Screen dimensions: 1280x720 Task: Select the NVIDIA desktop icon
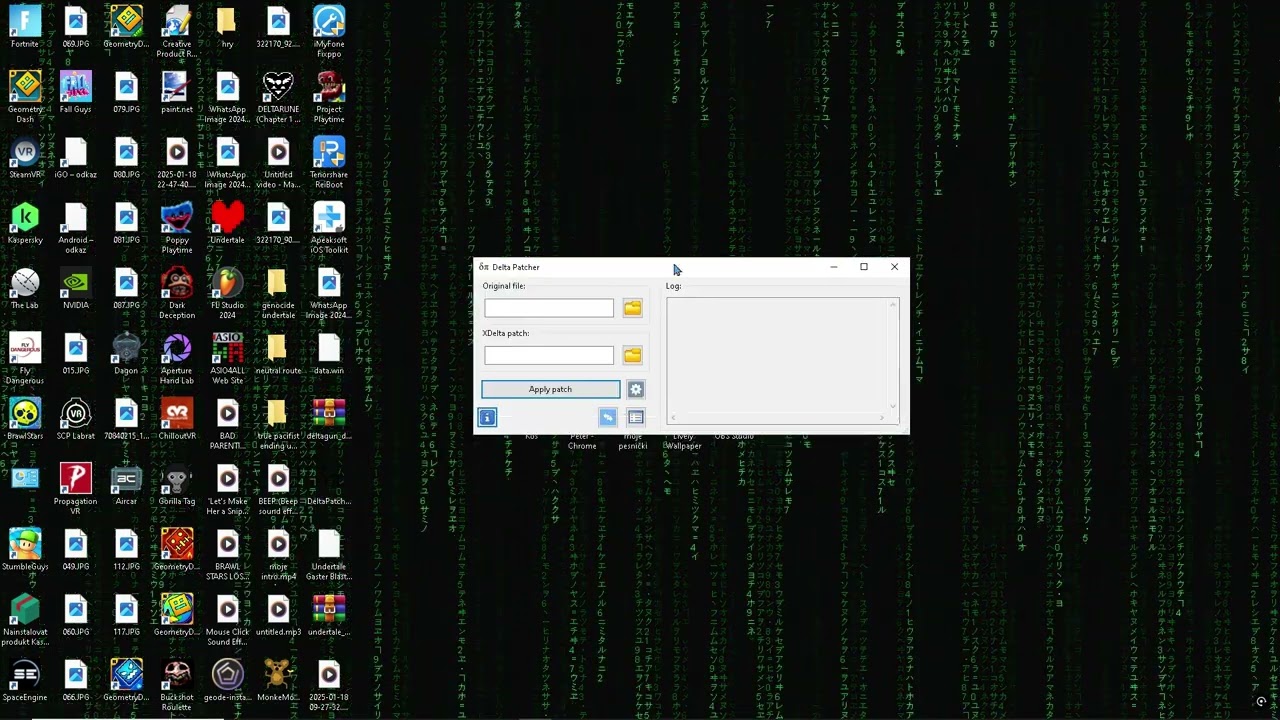(x=75, y=289)
